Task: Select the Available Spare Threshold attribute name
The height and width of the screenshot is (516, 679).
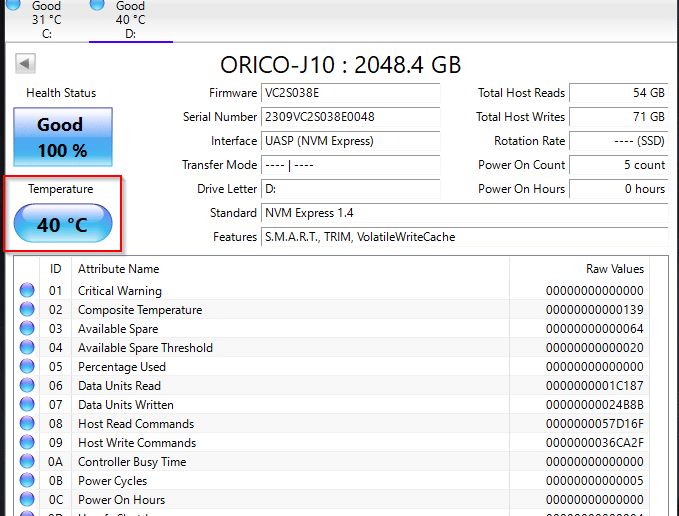Action: pos(145,348)
